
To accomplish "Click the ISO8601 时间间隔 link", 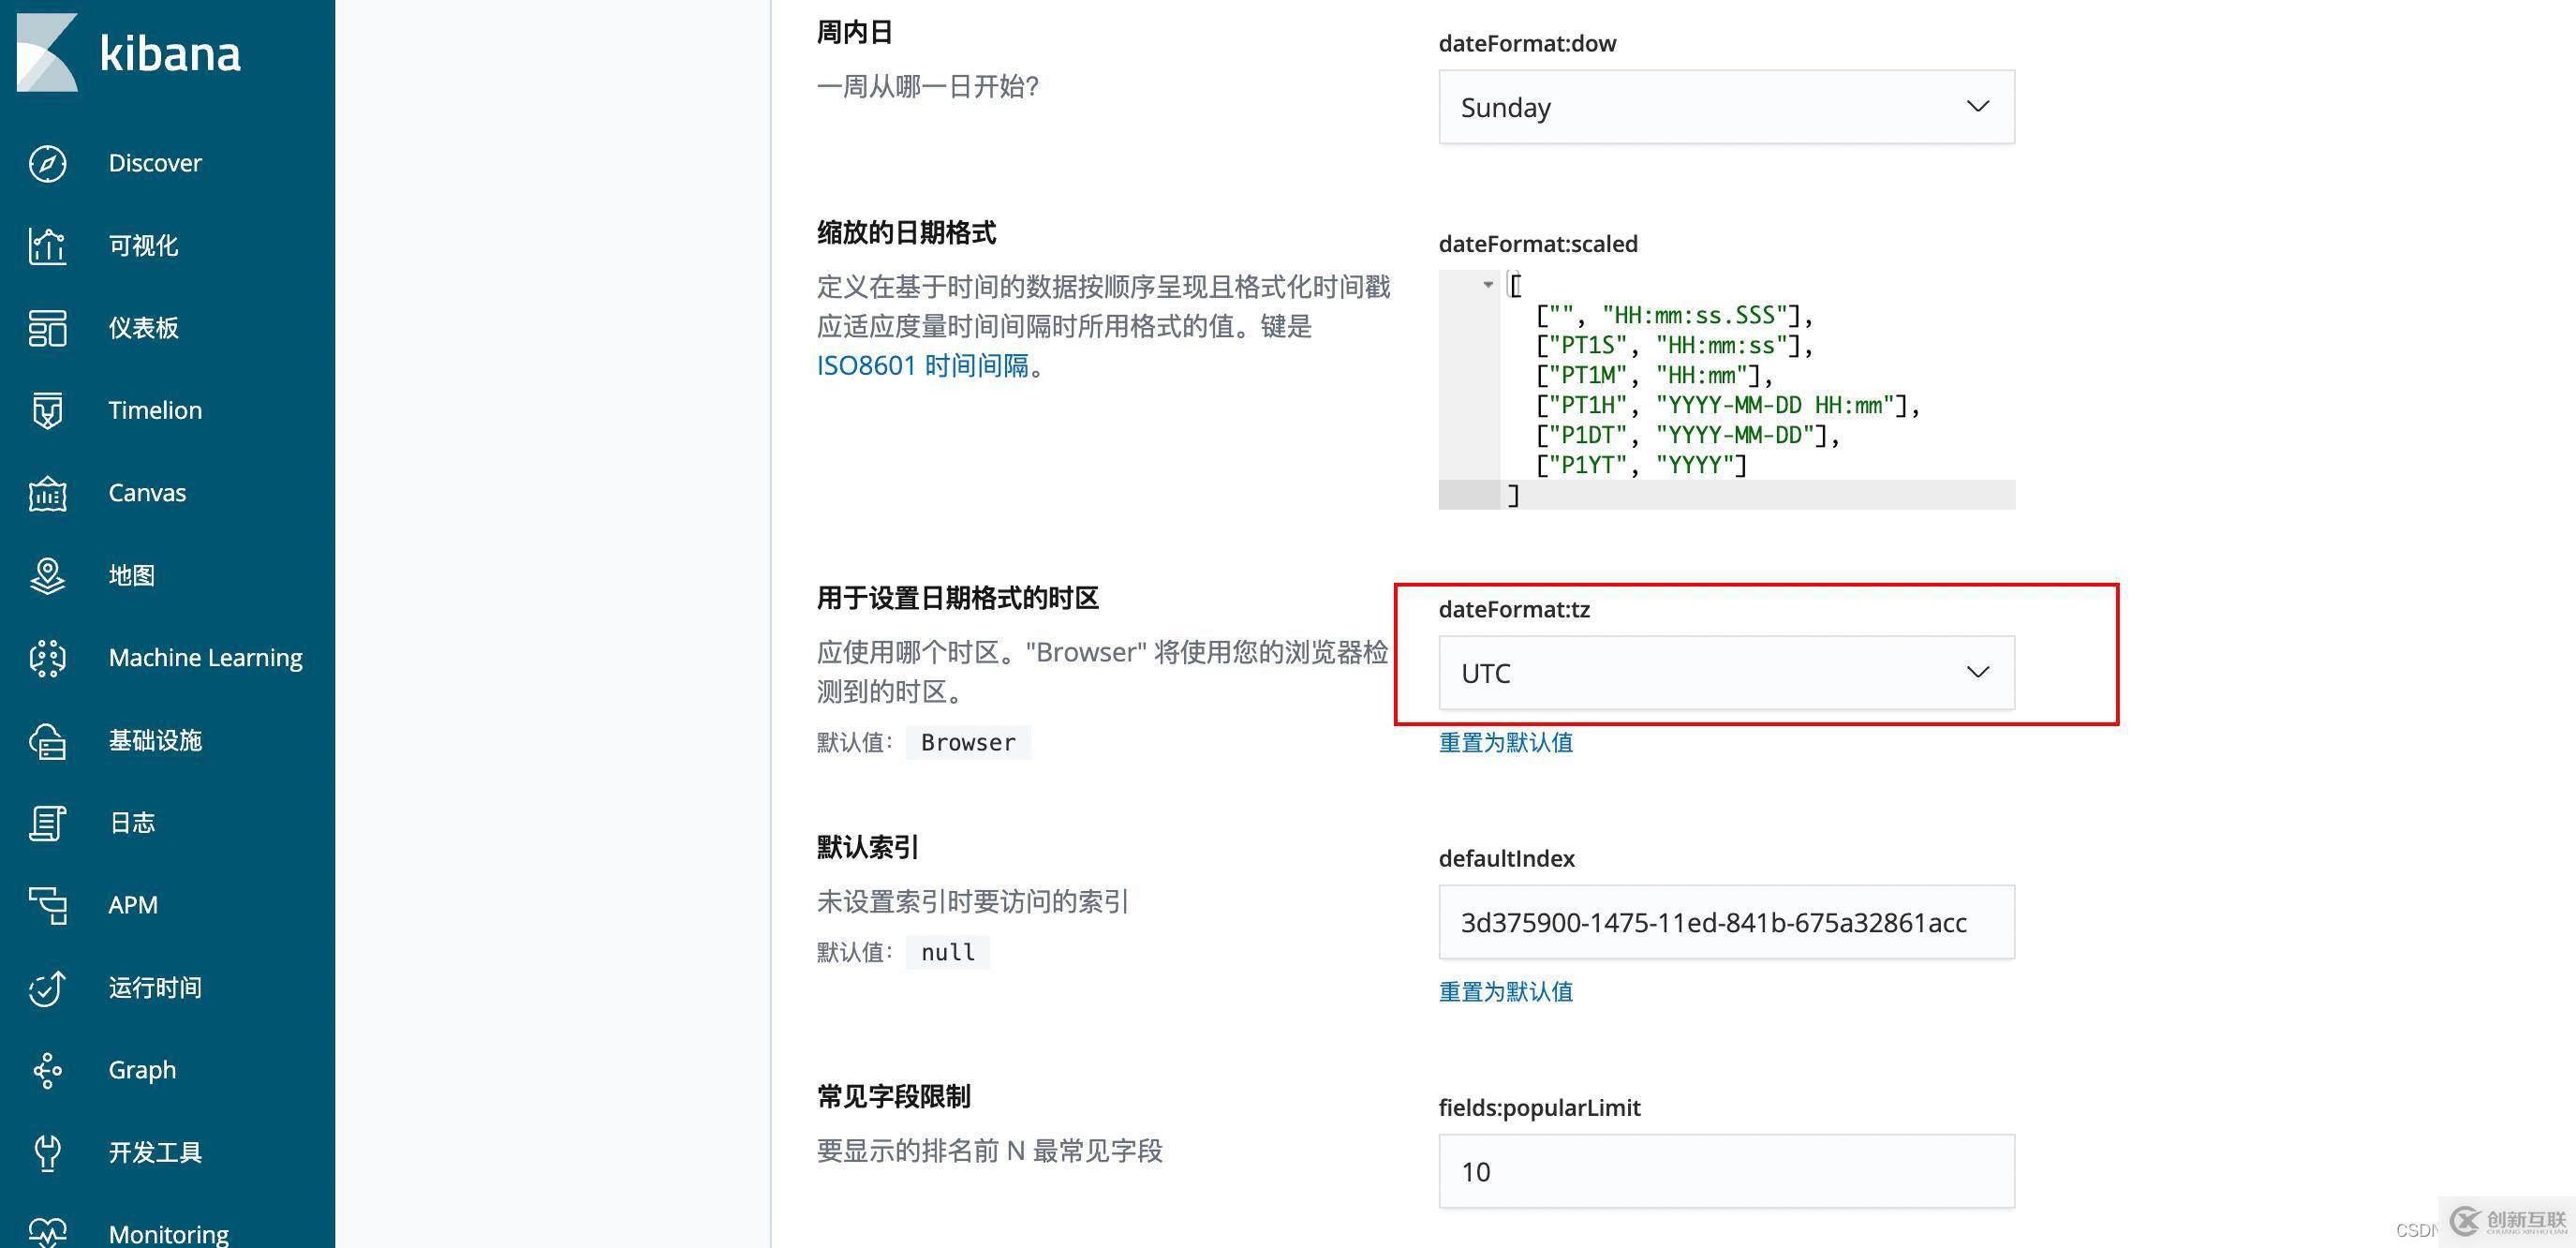I will 922,366.
